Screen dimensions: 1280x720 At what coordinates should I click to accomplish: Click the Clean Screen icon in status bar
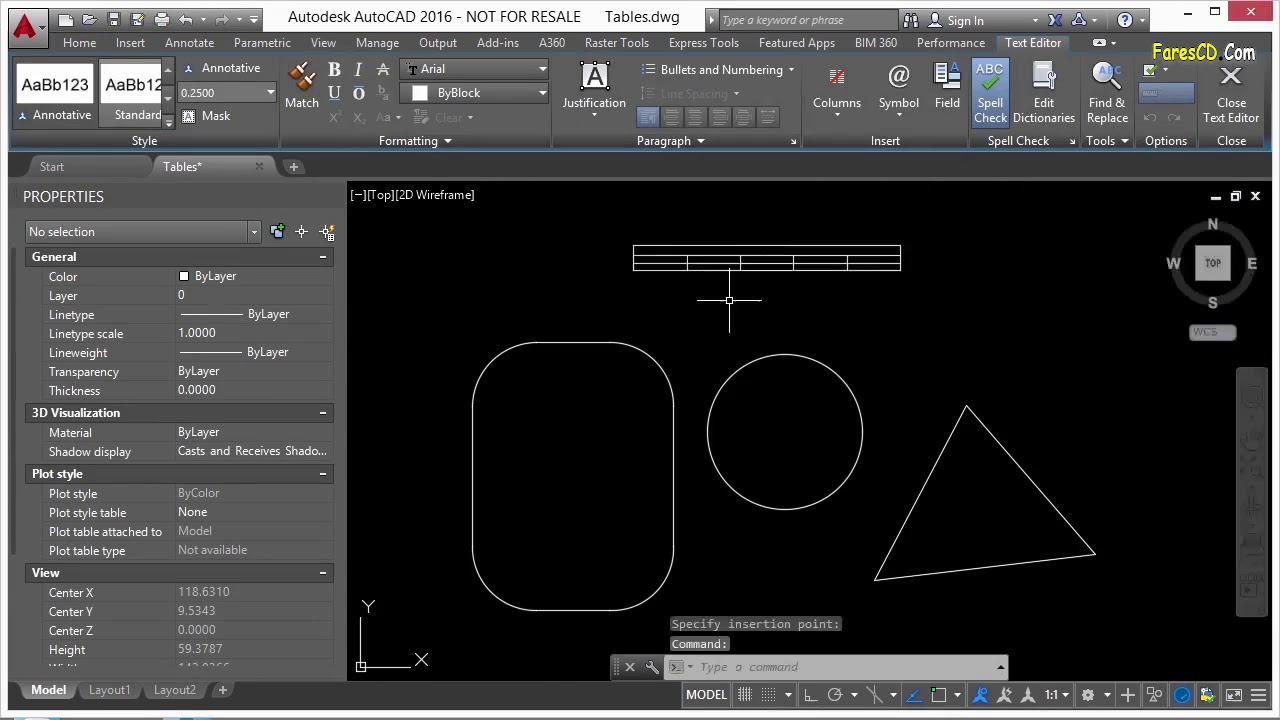click(1233, 695)
